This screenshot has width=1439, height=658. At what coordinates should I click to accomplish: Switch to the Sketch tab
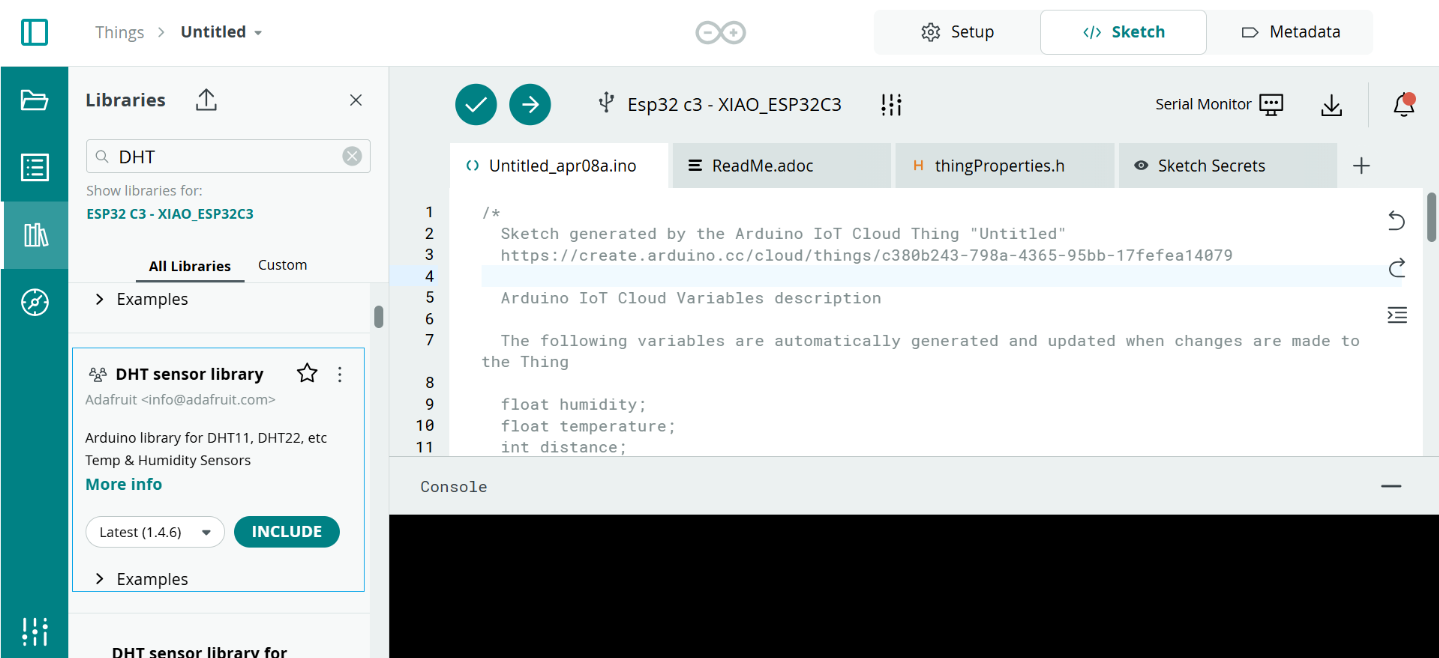[x=1123, y=32]
